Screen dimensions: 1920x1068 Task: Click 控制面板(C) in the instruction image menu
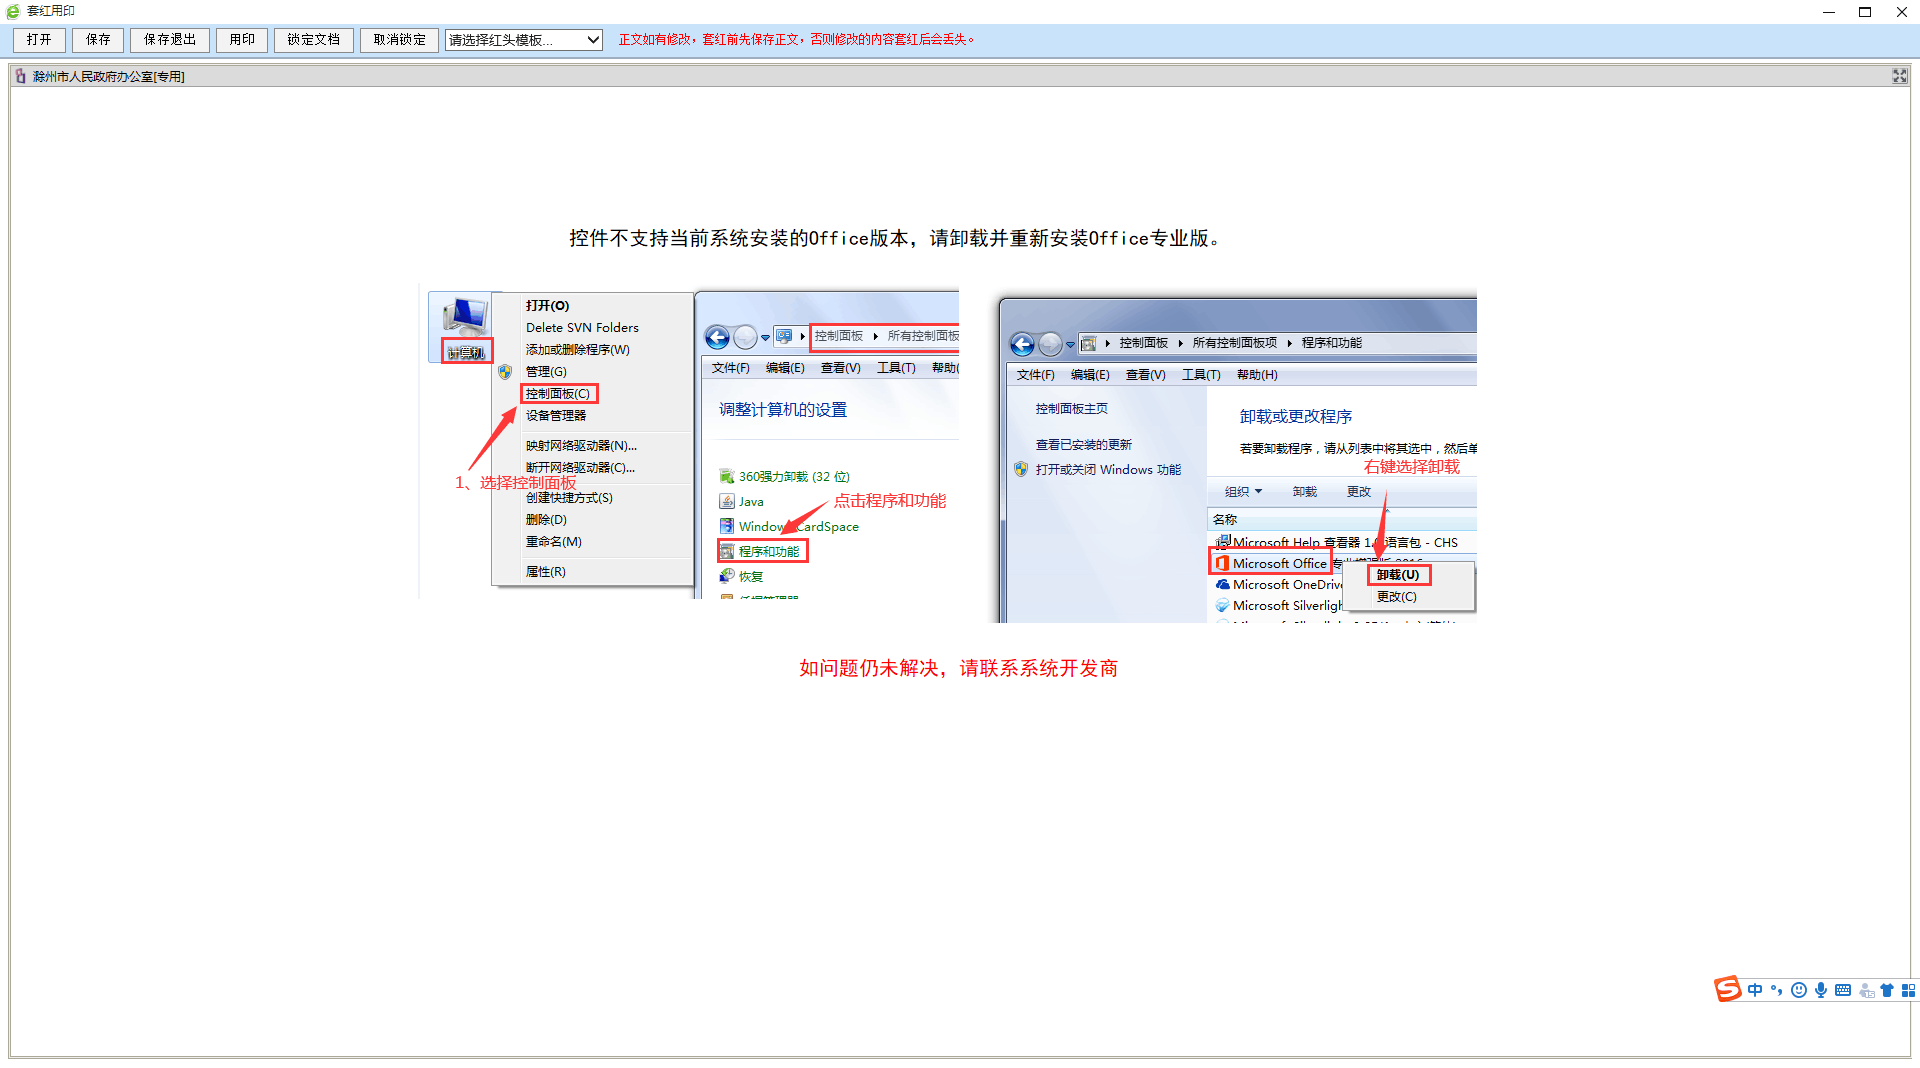pyautogui.click(x=558, y=394)
